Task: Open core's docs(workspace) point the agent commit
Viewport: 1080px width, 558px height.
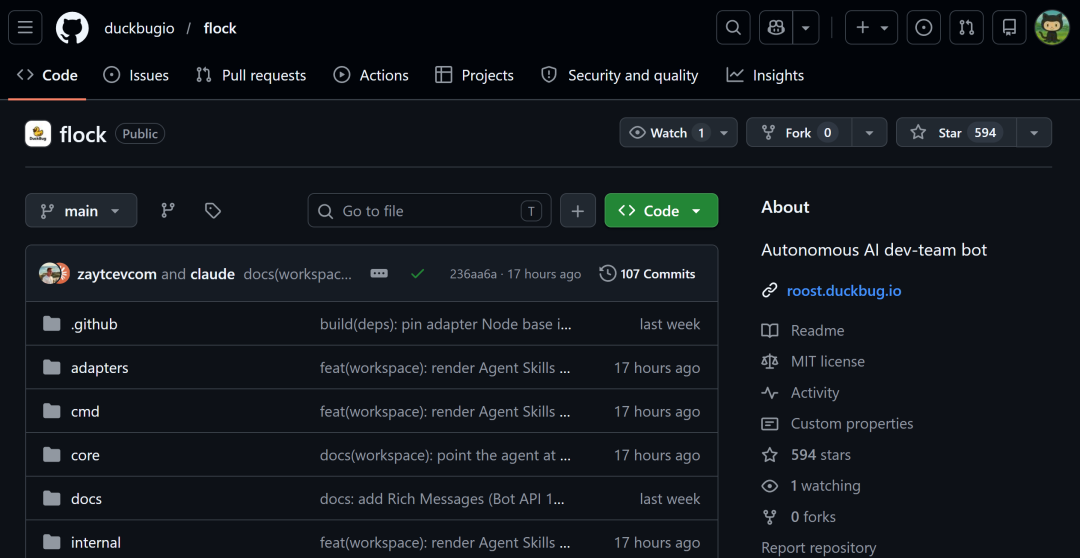Action: tap(446, 455)
